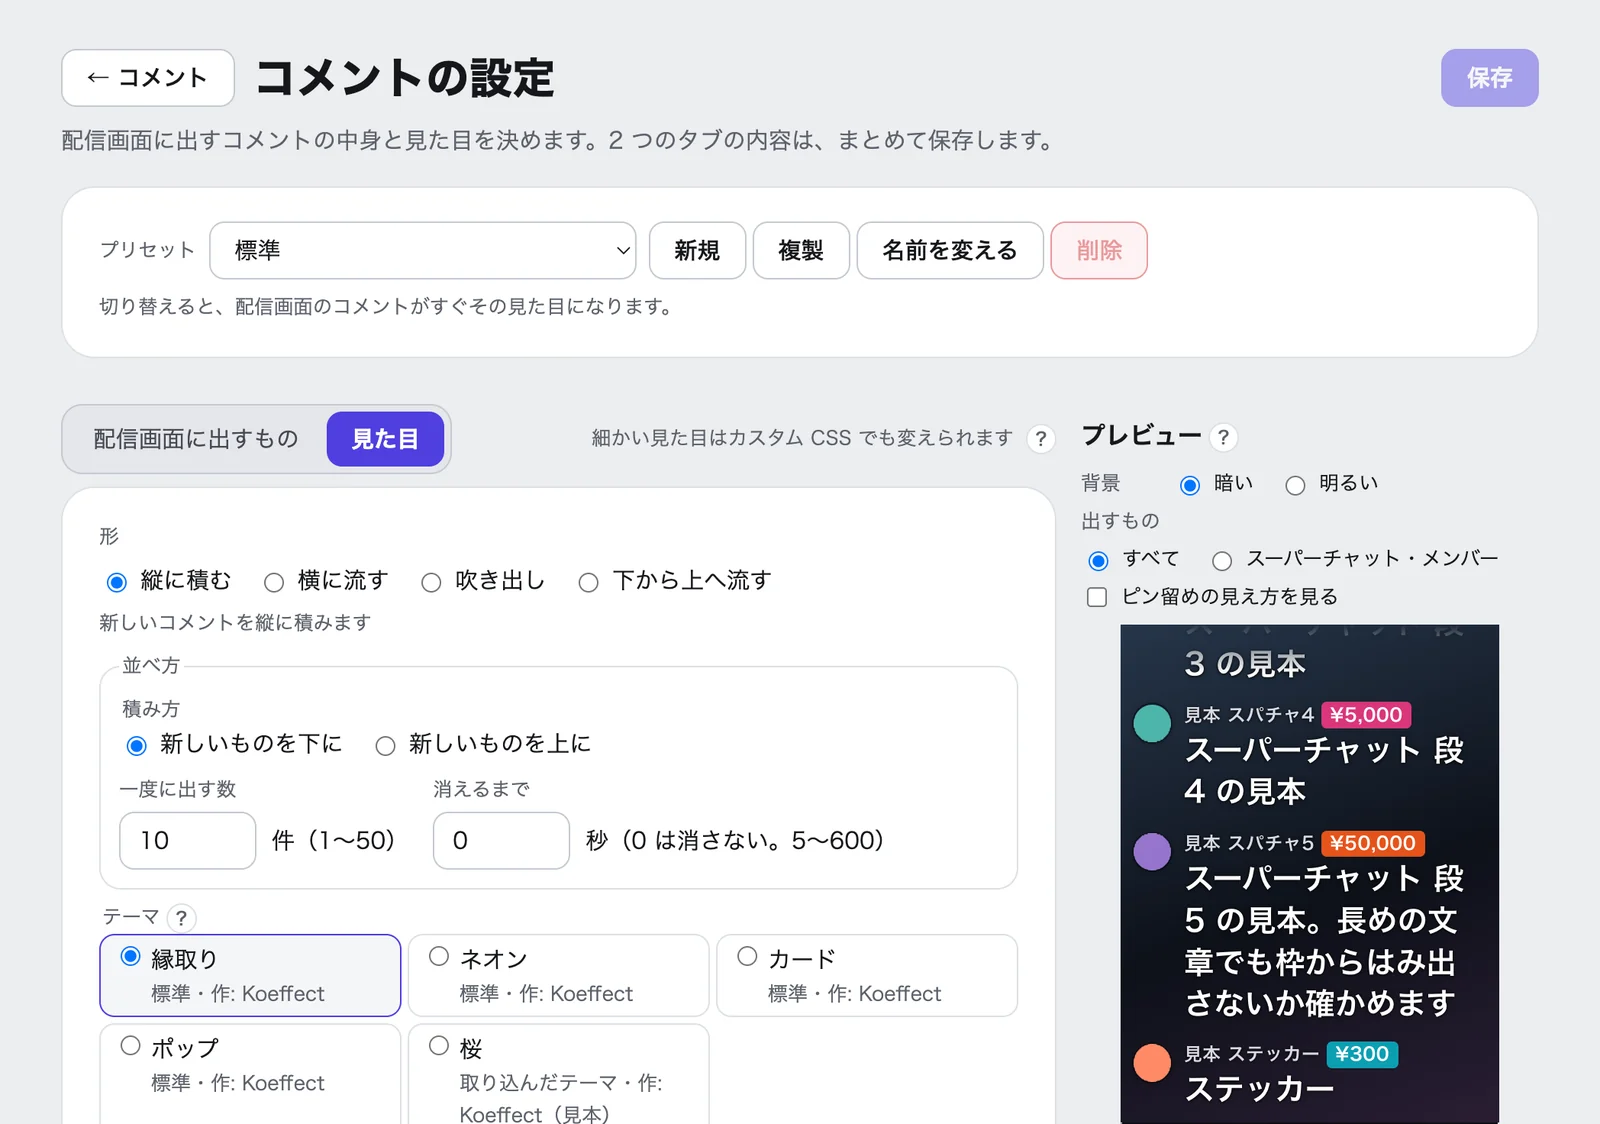Choose the 横に流す shape option

(x=326, y=581)
